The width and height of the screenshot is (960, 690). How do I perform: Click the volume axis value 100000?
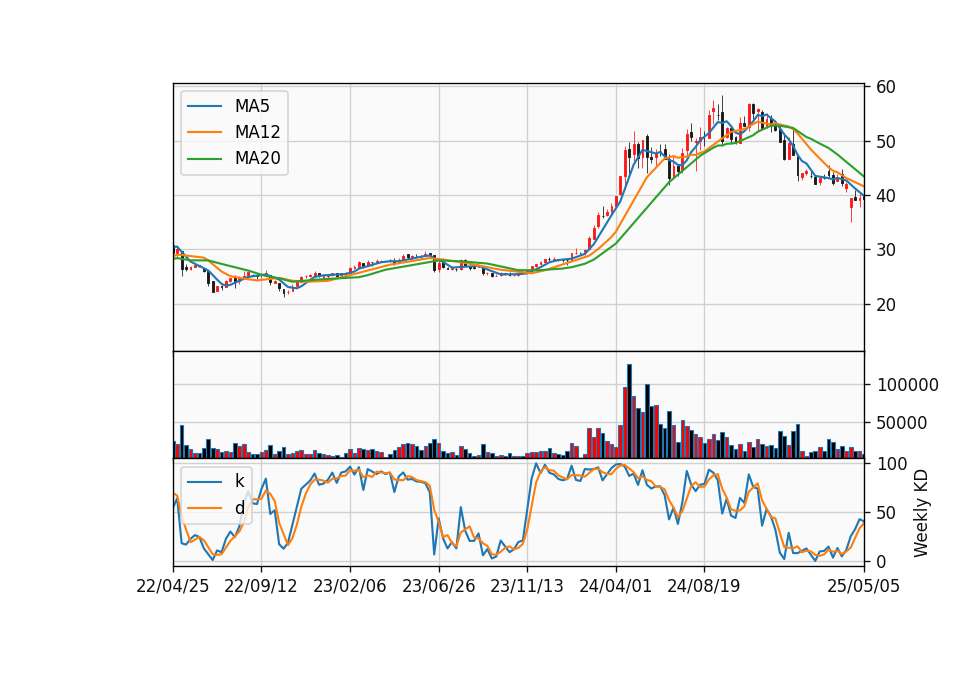[908, 384]
